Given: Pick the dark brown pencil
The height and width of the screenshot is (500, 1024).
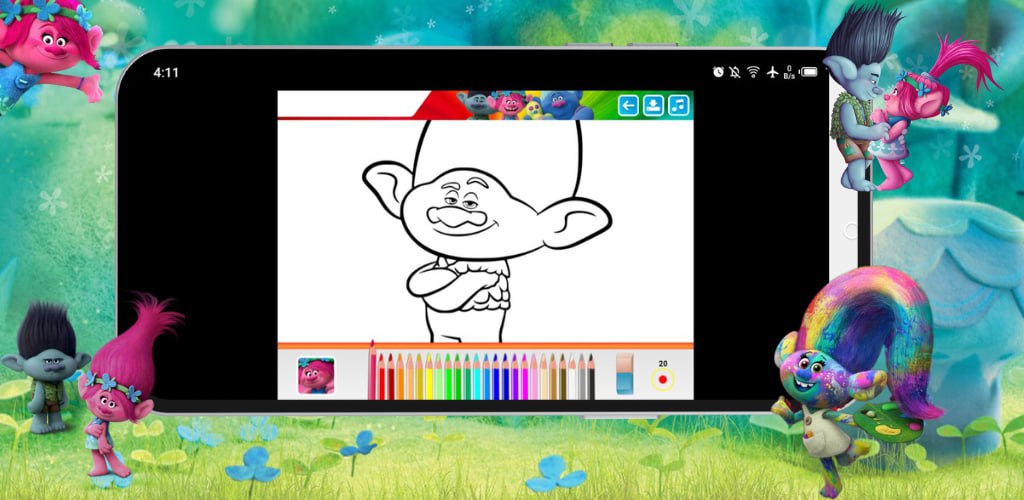Looking at the screenshot, I should tap(562, 377).
